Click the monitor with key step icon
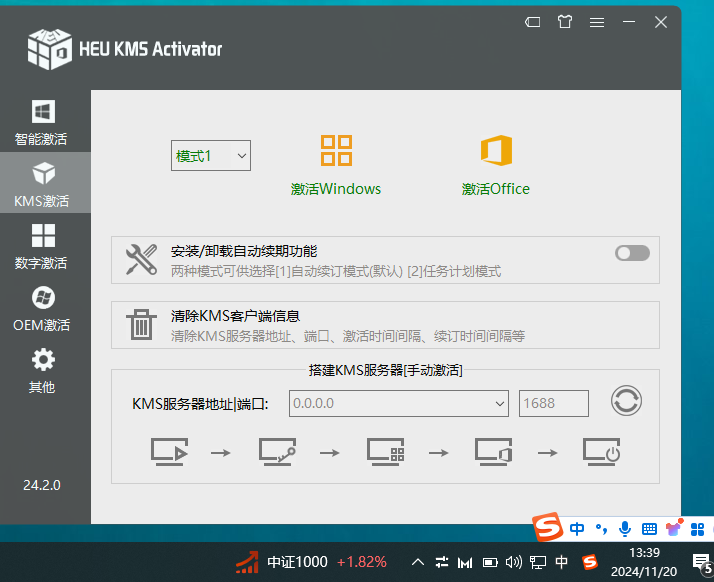This screenshot has width=714, height=582. pyautogui.click(x=277, y=452)
